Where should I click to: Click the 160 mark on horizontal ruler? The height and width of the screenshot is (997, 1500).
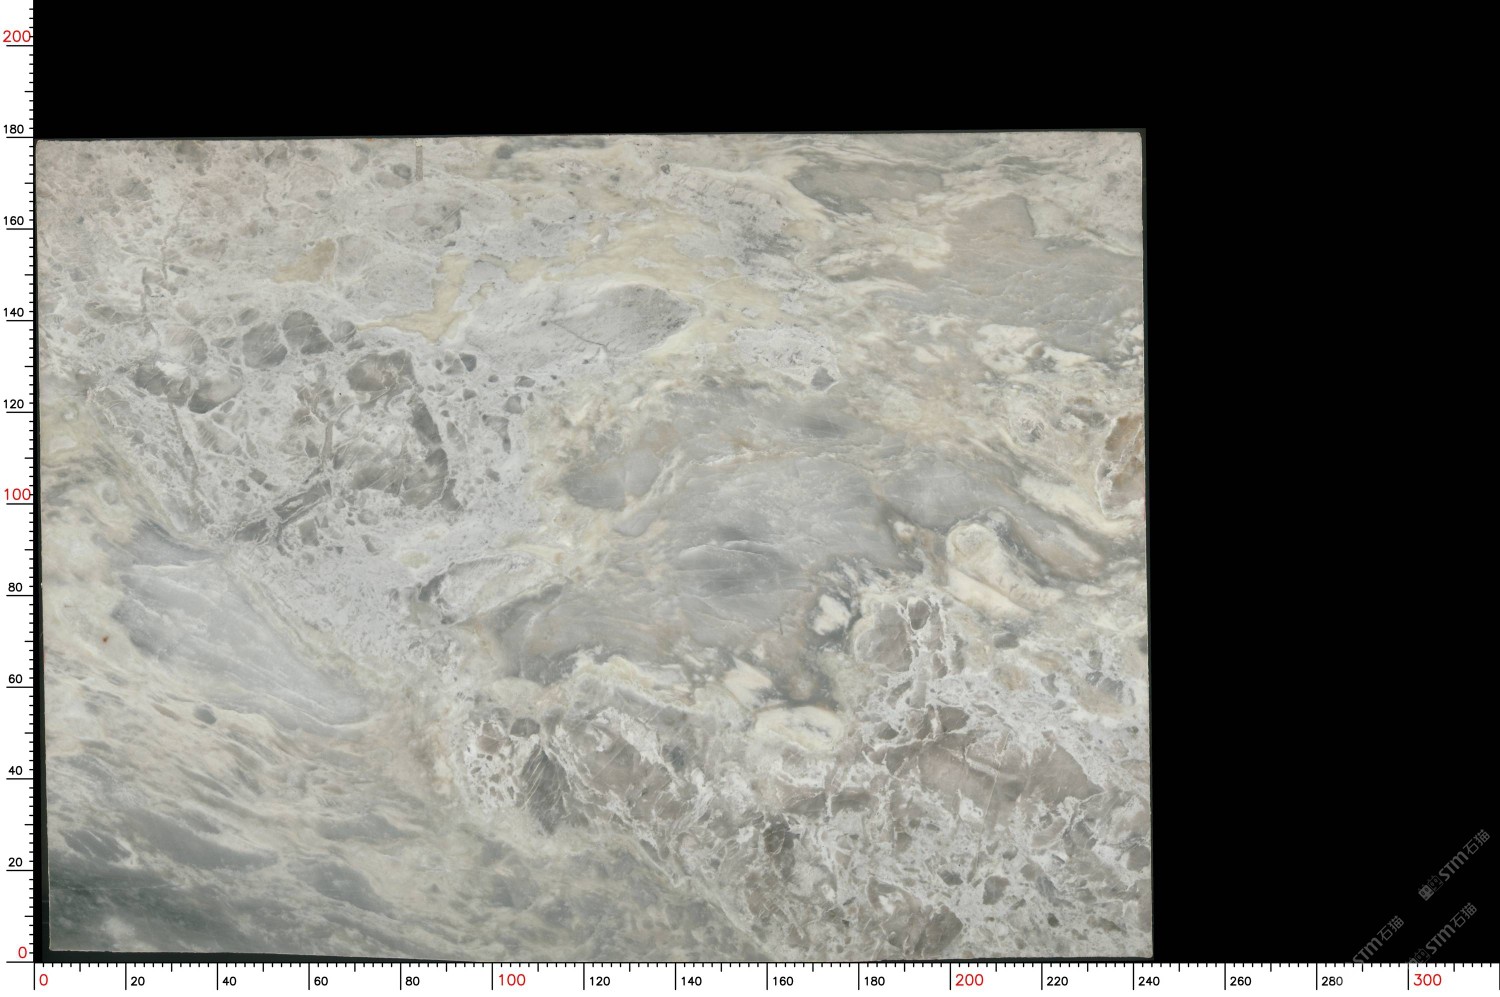pos(783,981)
